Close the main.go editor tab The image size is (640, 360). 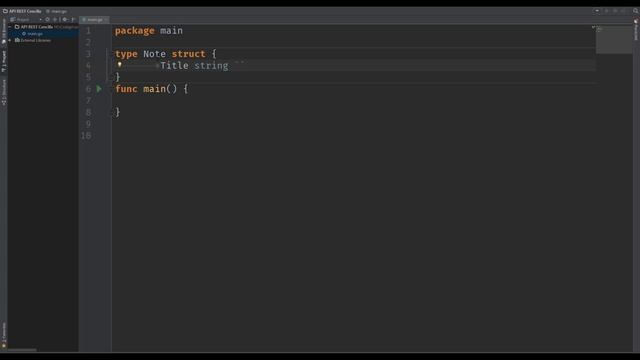[107, 20]
